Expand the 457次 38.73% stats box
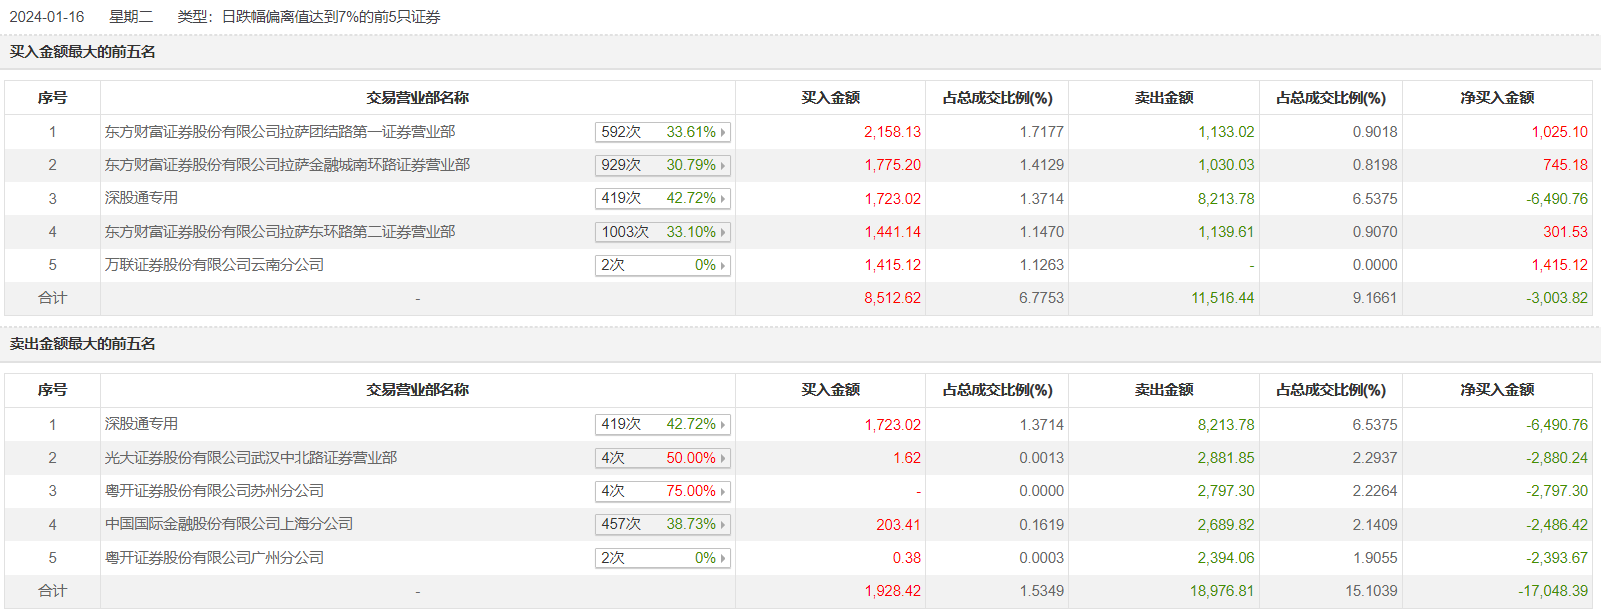Viewport: 1601px width, 615px height. (662, 524)
